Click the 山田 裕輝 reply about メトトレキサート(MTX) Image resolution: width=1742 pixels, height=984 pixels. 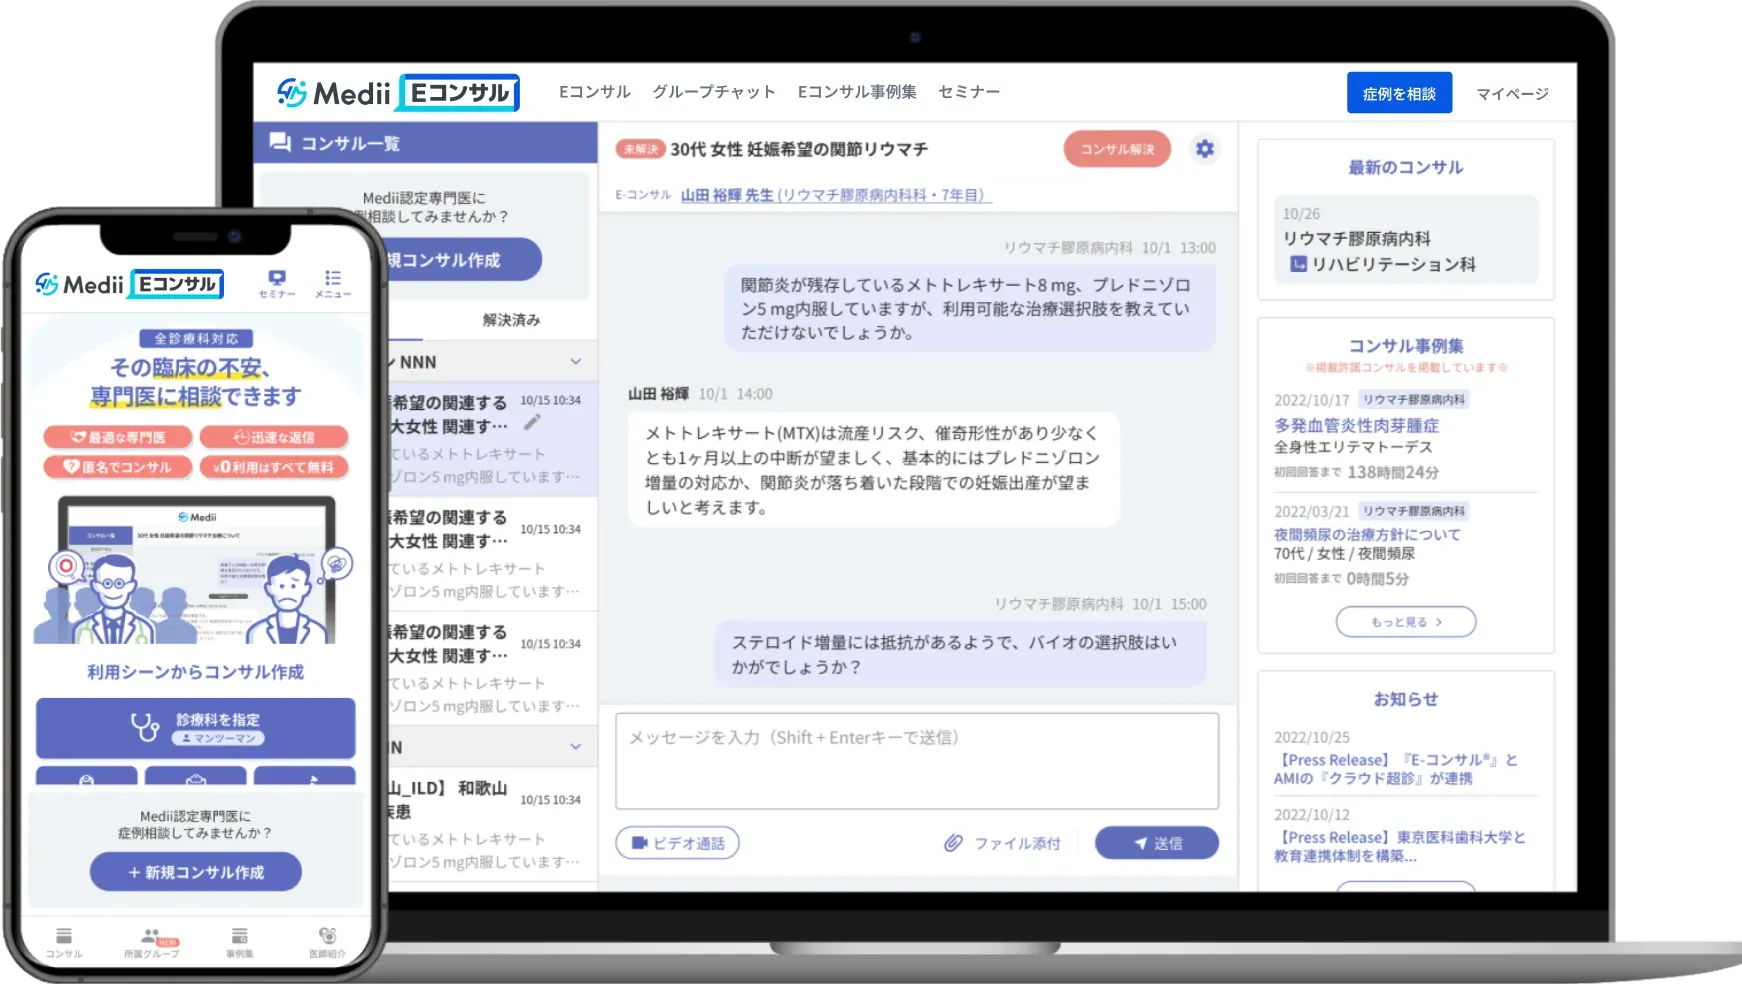coord(873,470)
